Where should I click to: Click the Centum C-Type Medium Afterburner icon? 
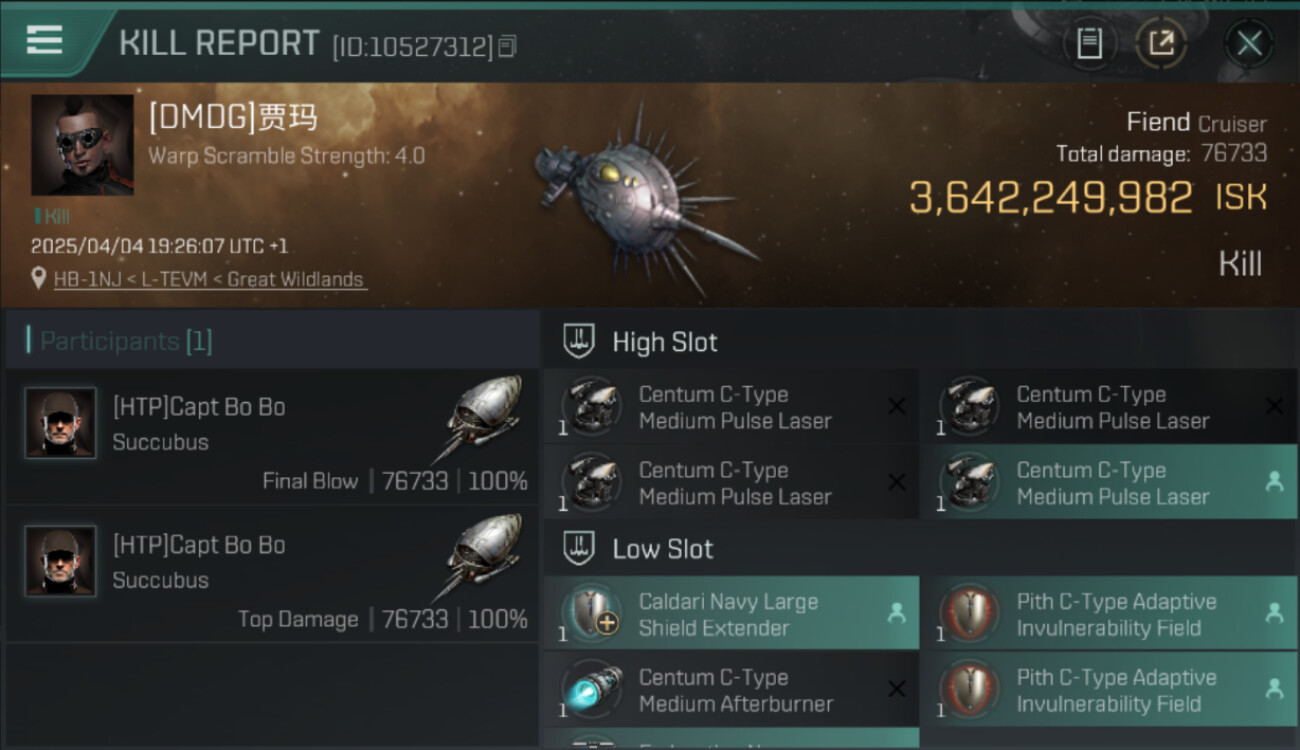591,689
